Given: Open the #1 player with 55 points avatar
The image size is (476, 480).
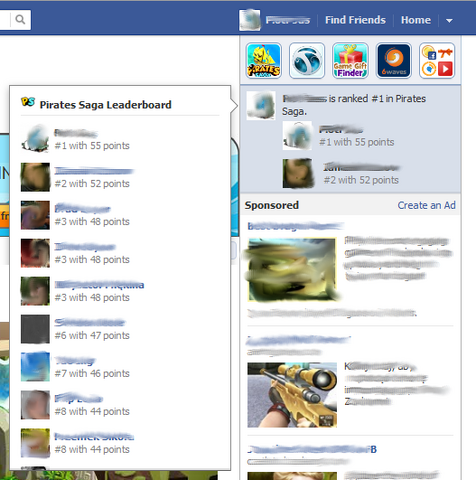Looking at the screenshot, I should point(35,139).
